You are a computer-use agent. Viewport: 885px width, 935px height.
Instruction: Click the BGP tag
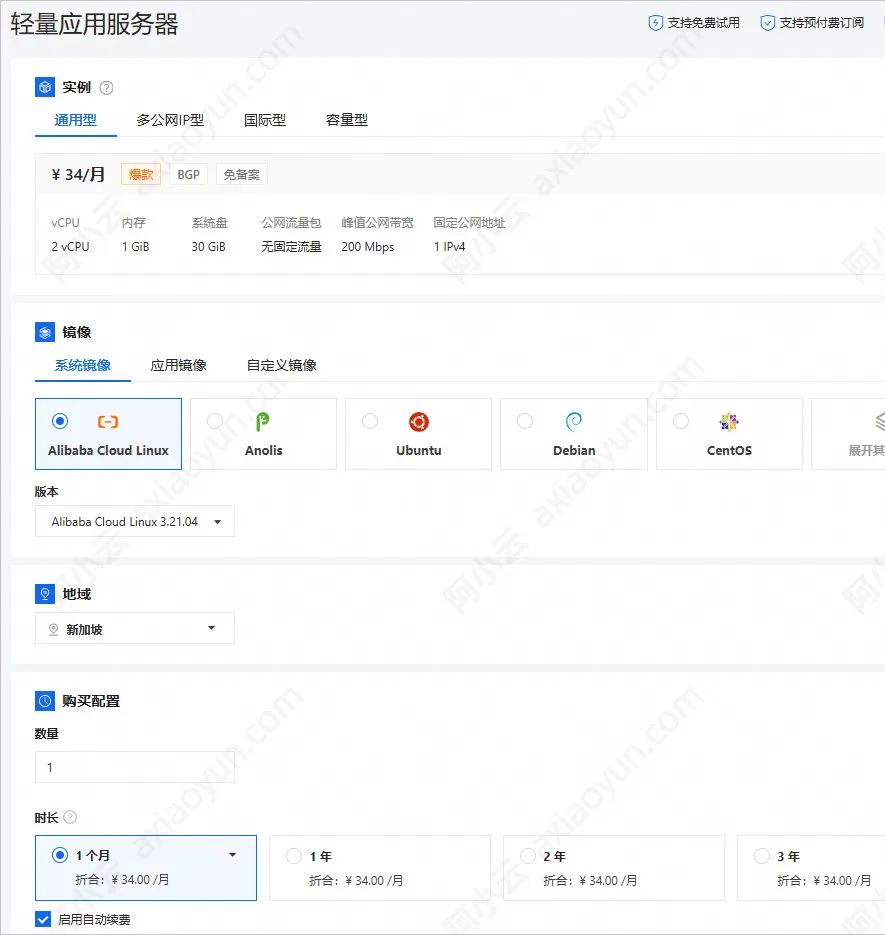188,174
